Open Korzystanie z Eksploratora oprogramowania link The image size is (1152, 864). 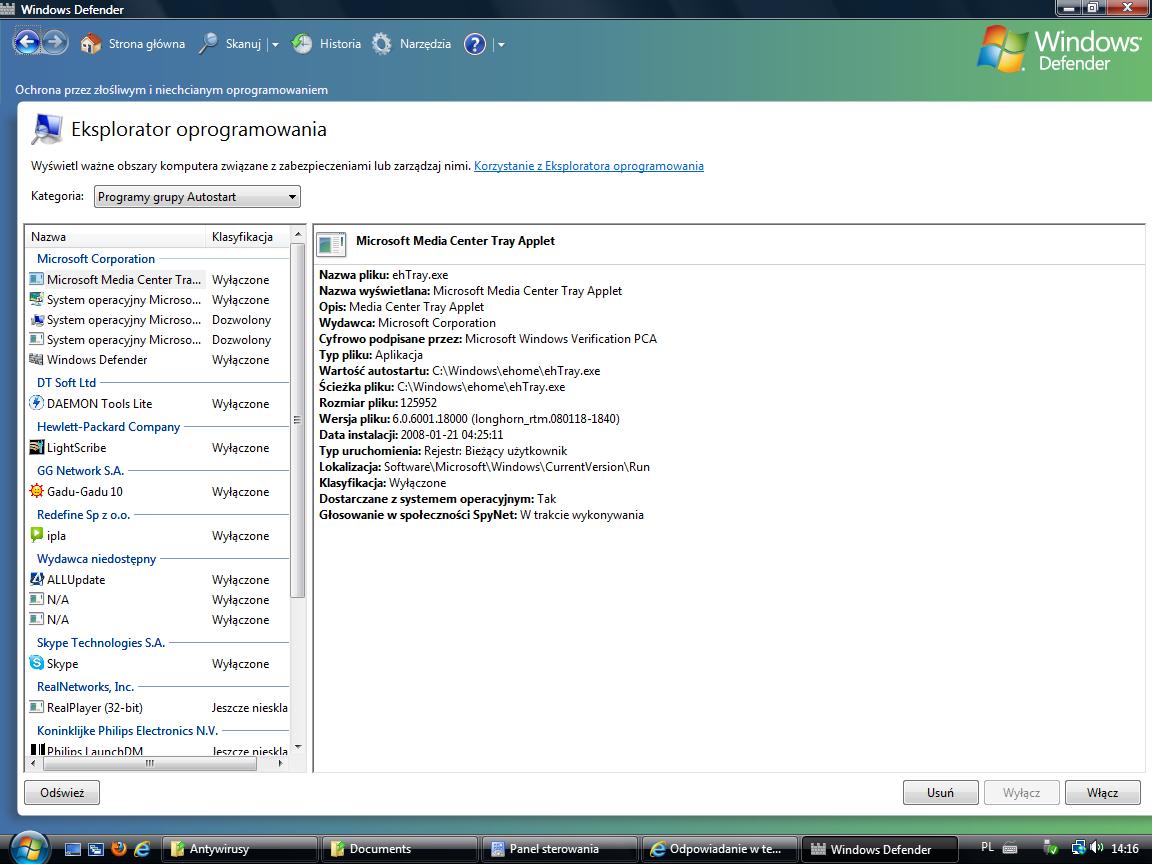[x=588, y=166]
